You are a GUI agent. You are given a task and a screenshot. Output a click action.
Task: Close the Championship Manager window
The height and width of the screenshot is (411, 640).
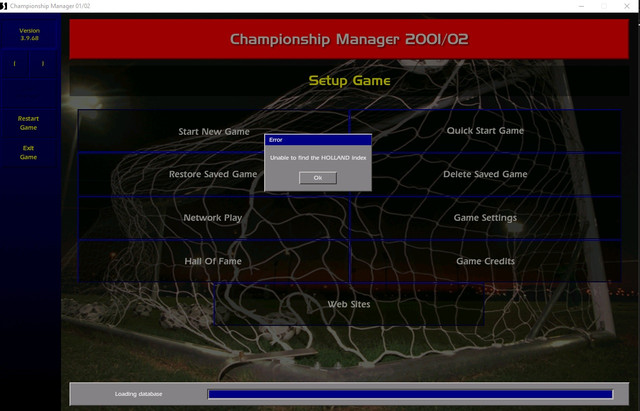tap(627, 6)
